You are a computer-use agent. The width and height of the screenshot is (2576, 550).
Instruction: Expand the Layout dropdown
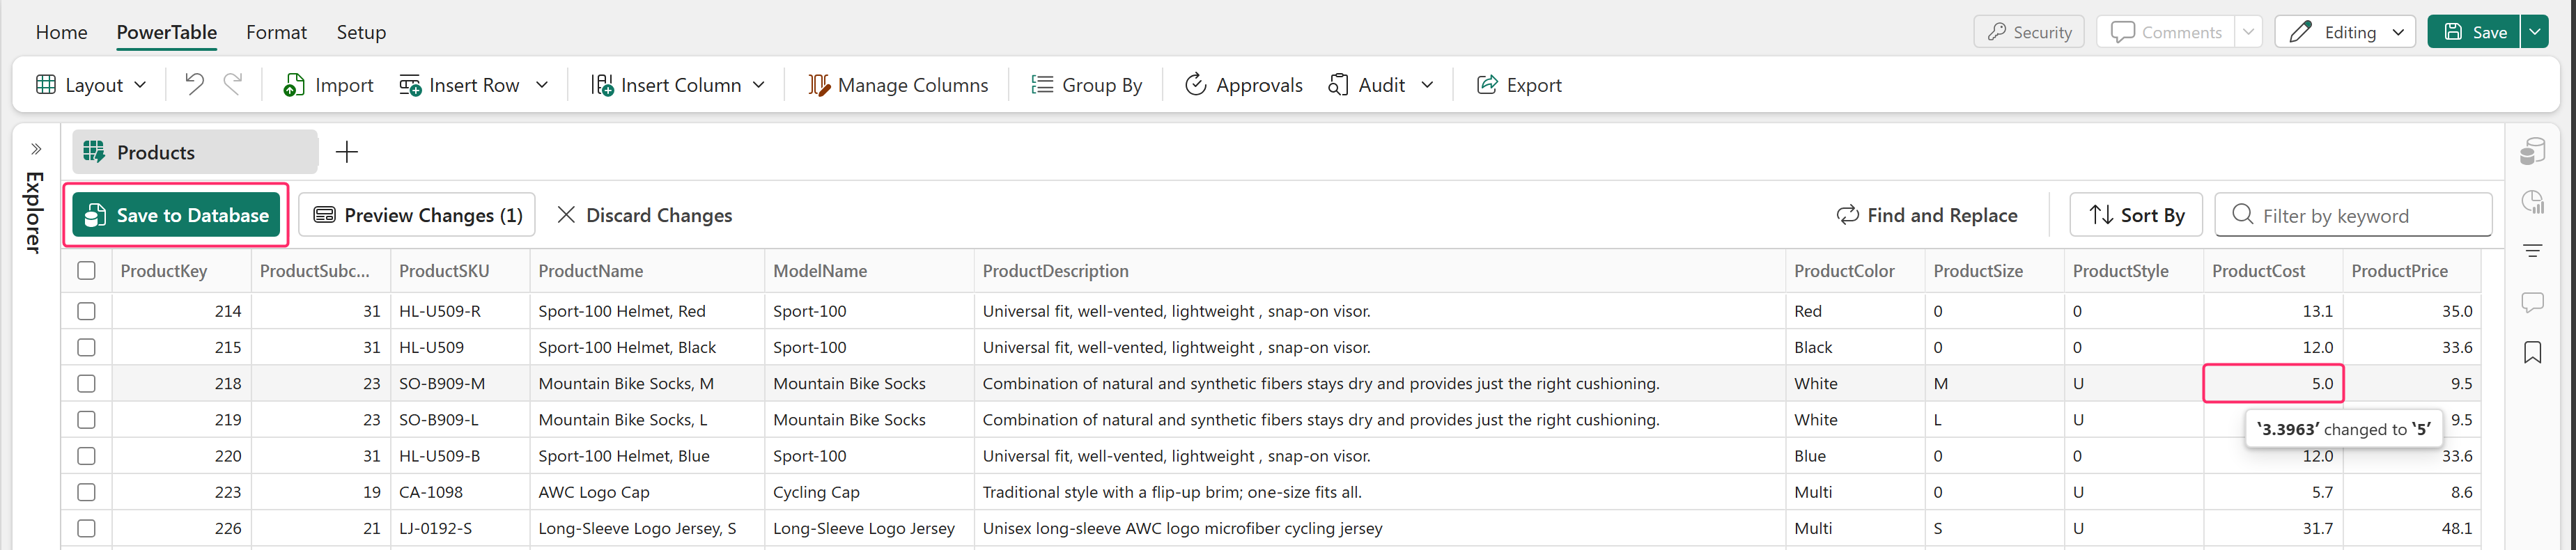click(x=91, y=85)
